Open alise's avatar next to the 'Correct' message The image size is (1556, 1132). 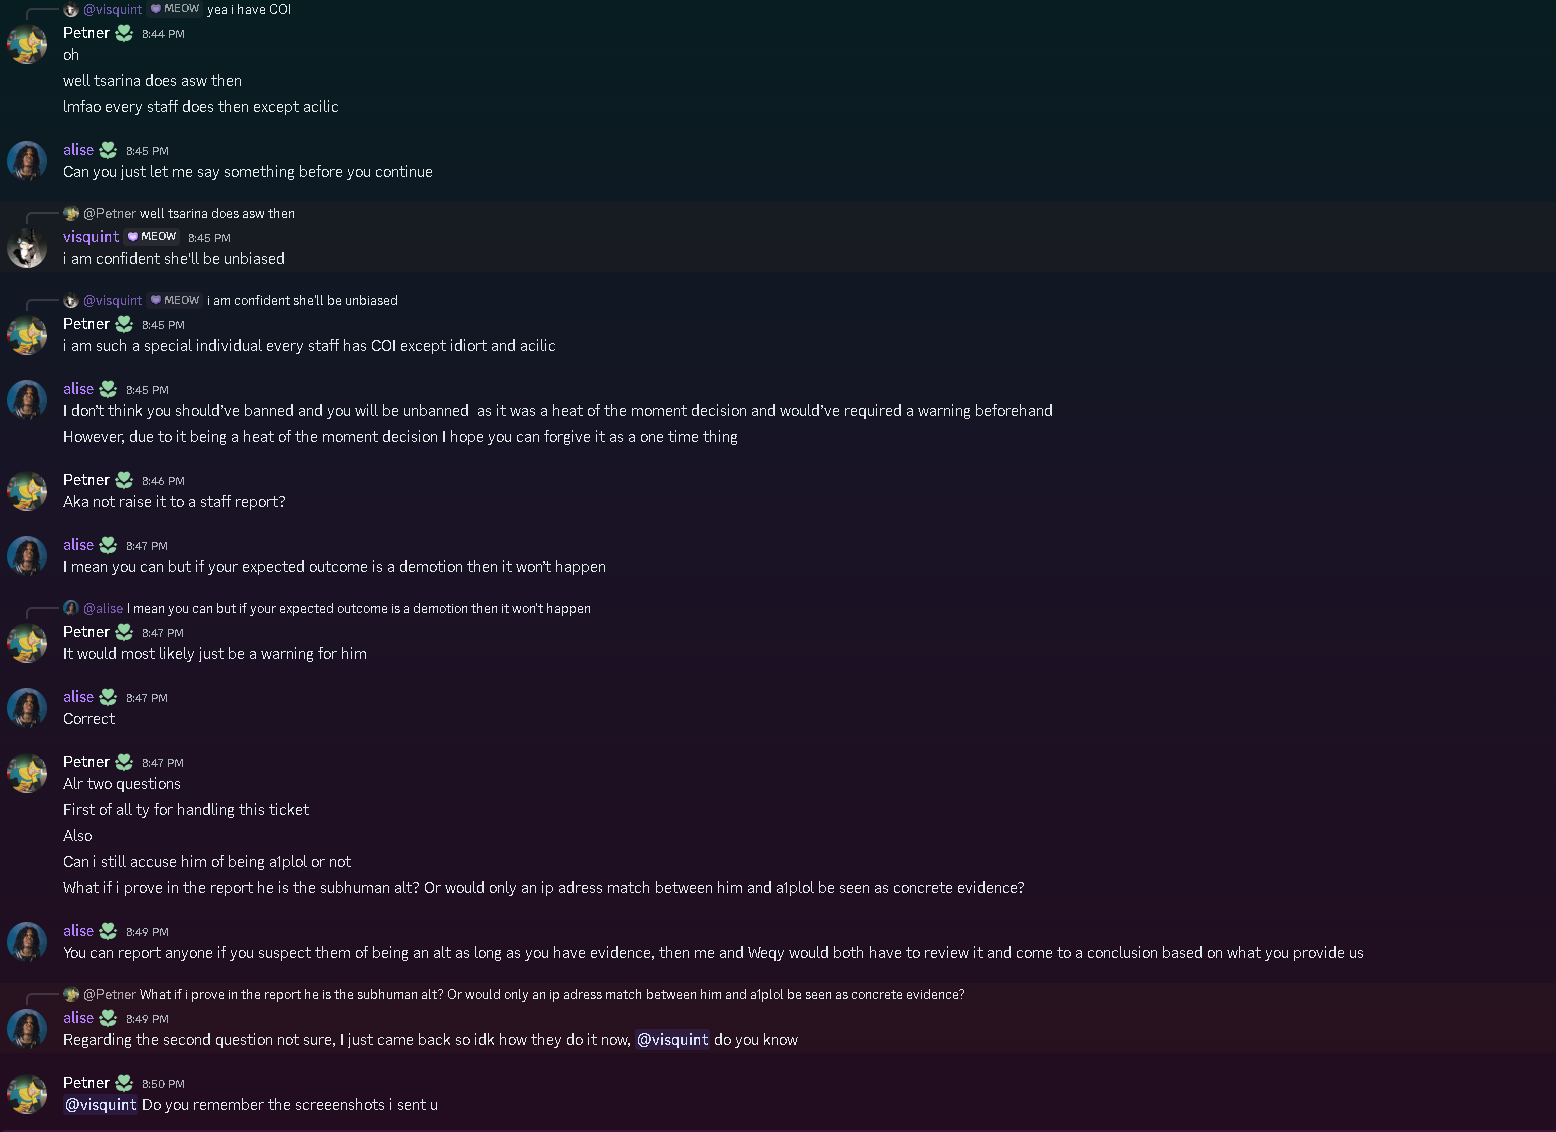point(27,708)
